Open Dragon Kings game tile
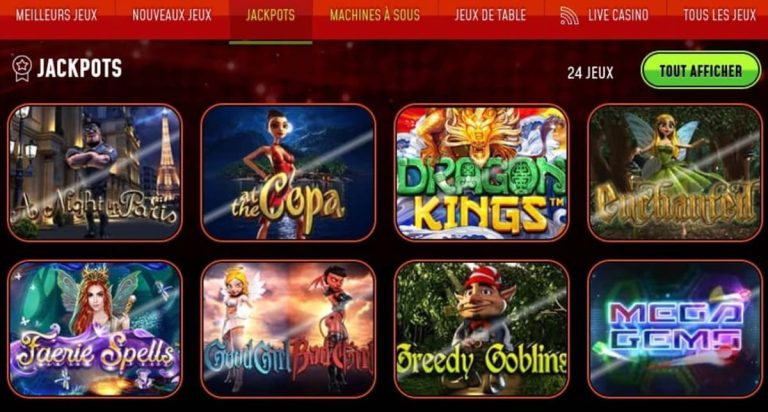768x412 pixels. (x=481, y=172)
